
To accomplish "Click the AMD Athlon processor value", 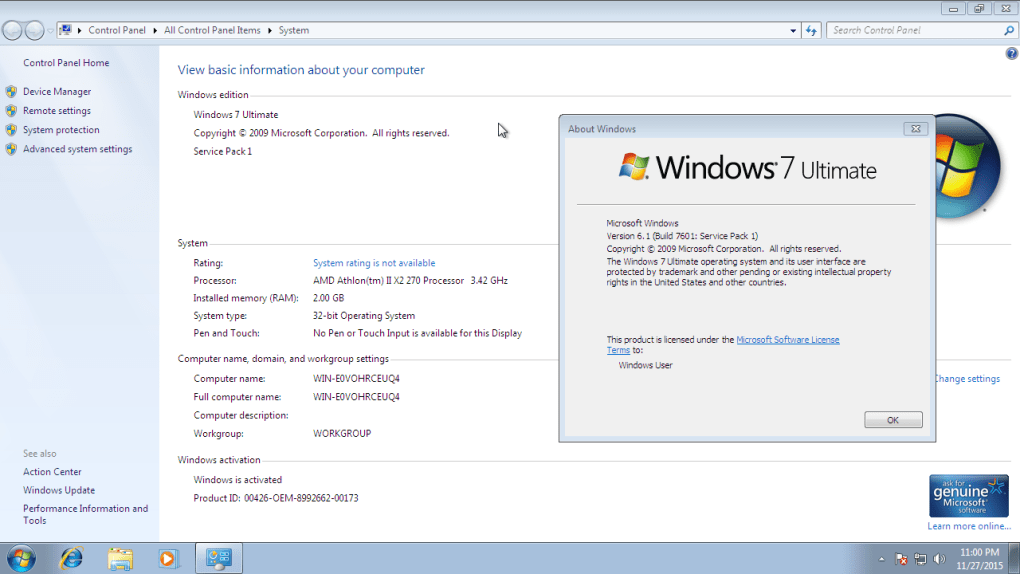I will 410,280.
